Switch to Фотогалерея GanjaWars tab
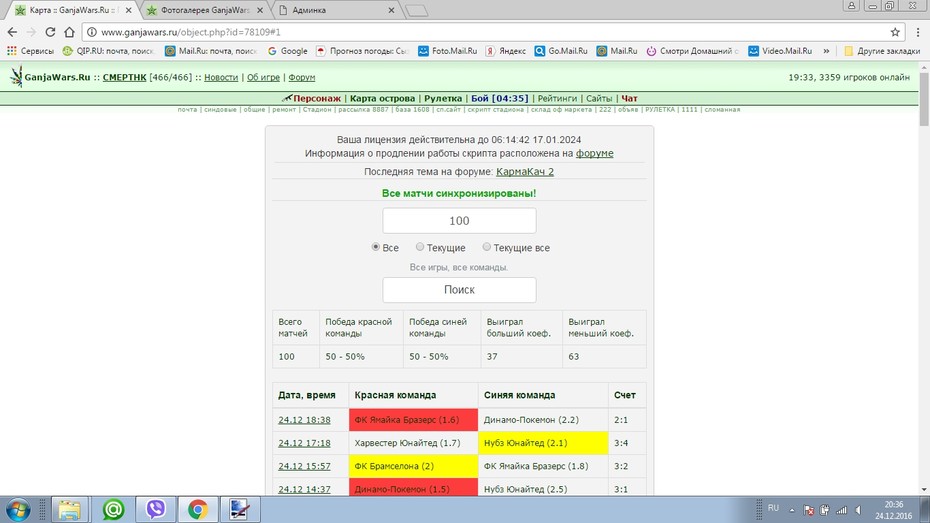 tap(205, 10)
